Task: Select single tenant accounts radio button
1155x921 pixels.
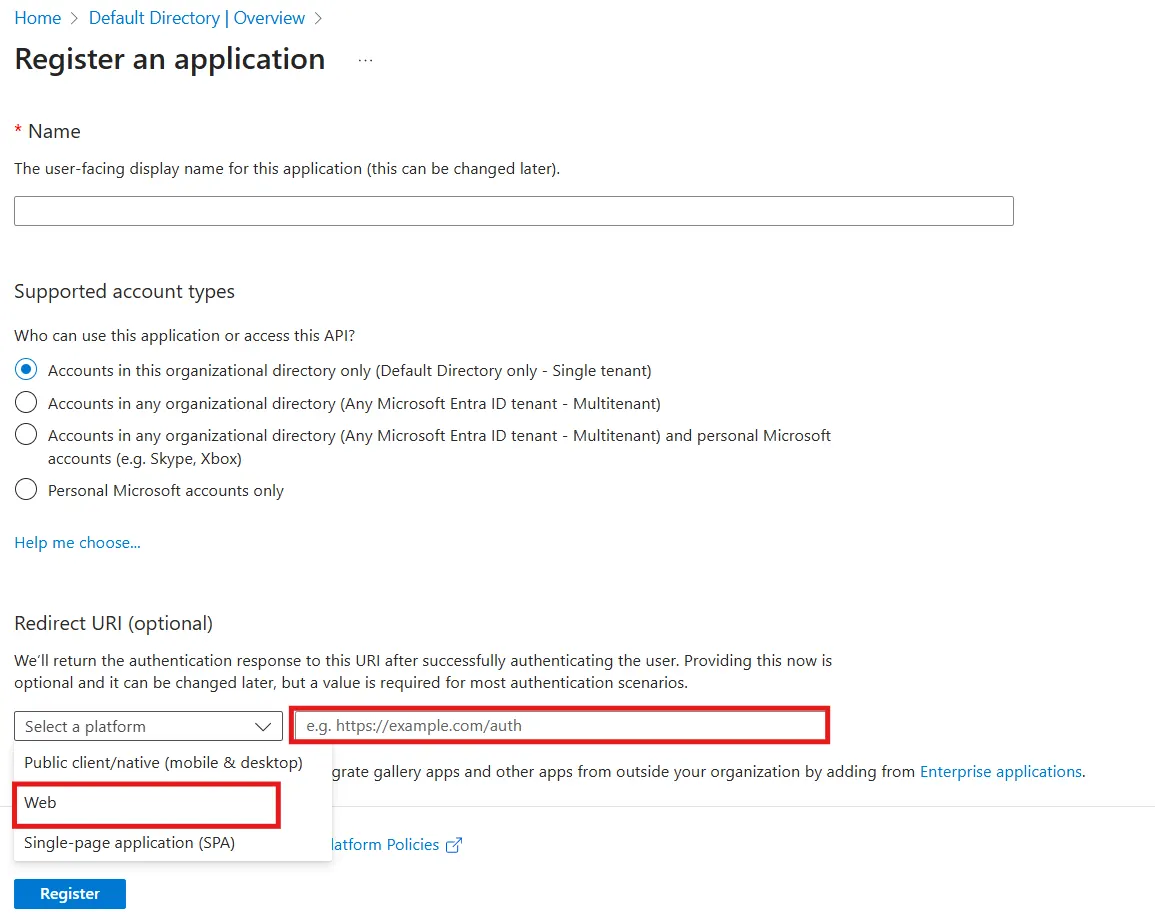Action: pos(25,369)
